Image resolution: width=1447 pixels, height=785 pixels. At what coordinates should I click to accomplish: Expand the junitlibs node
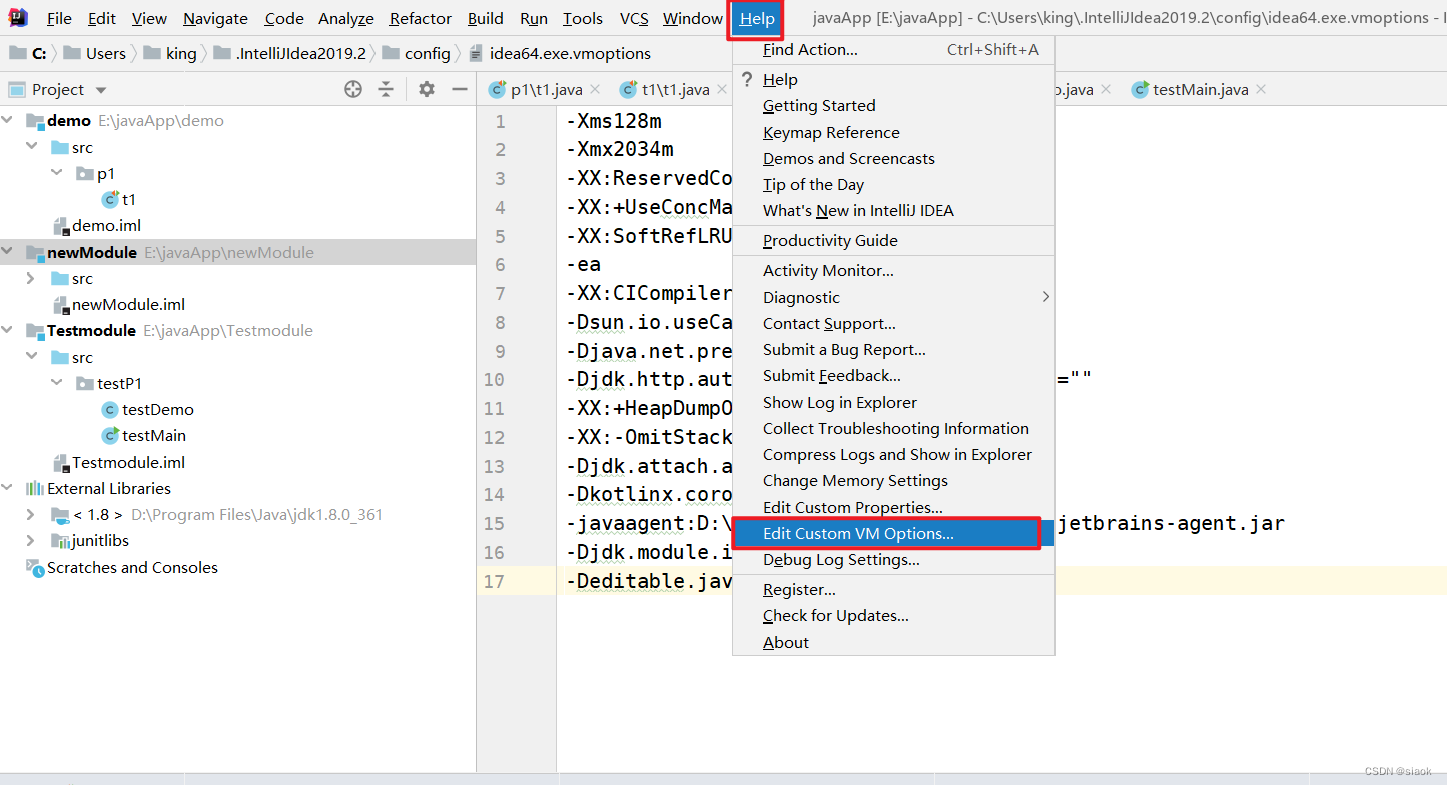click(x=32, y=540)
